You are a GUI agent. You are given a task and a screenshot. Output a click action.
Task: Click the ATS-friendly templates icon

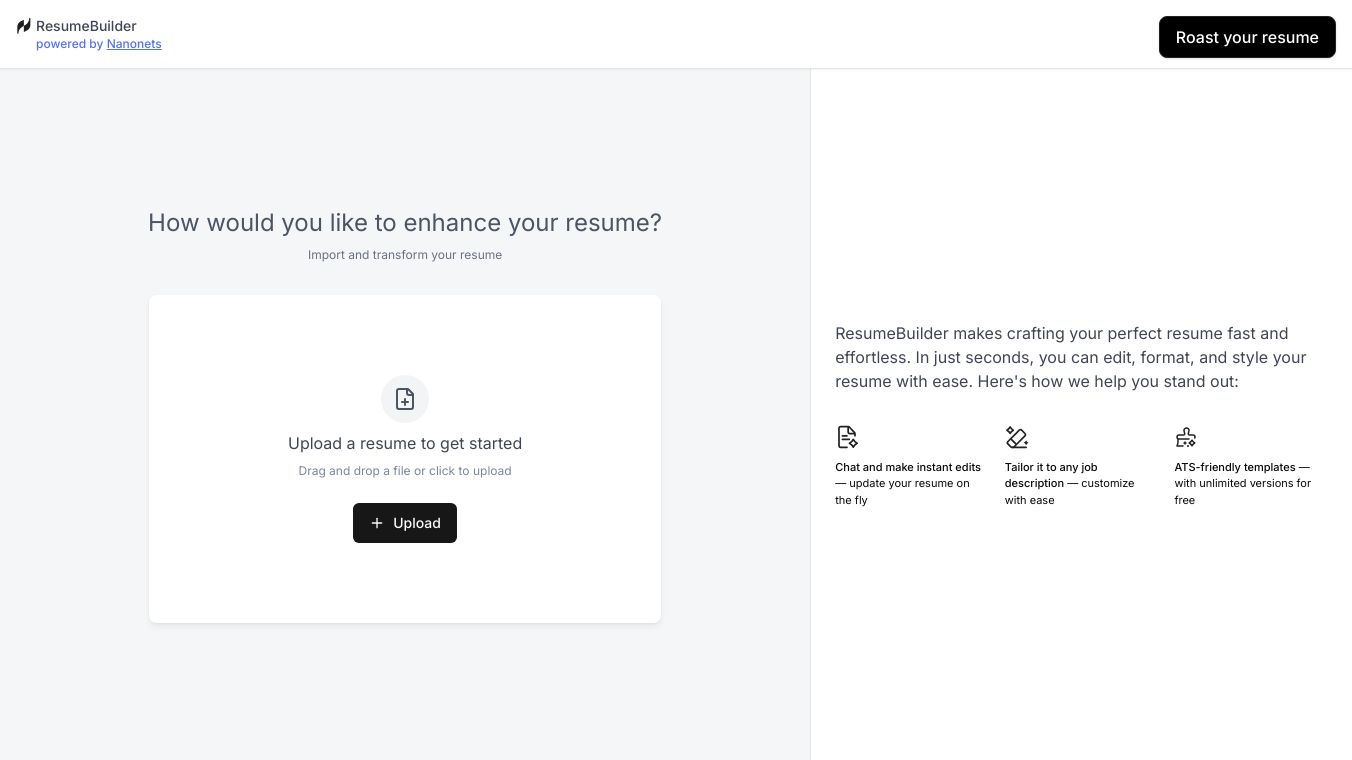point(1186,437)
